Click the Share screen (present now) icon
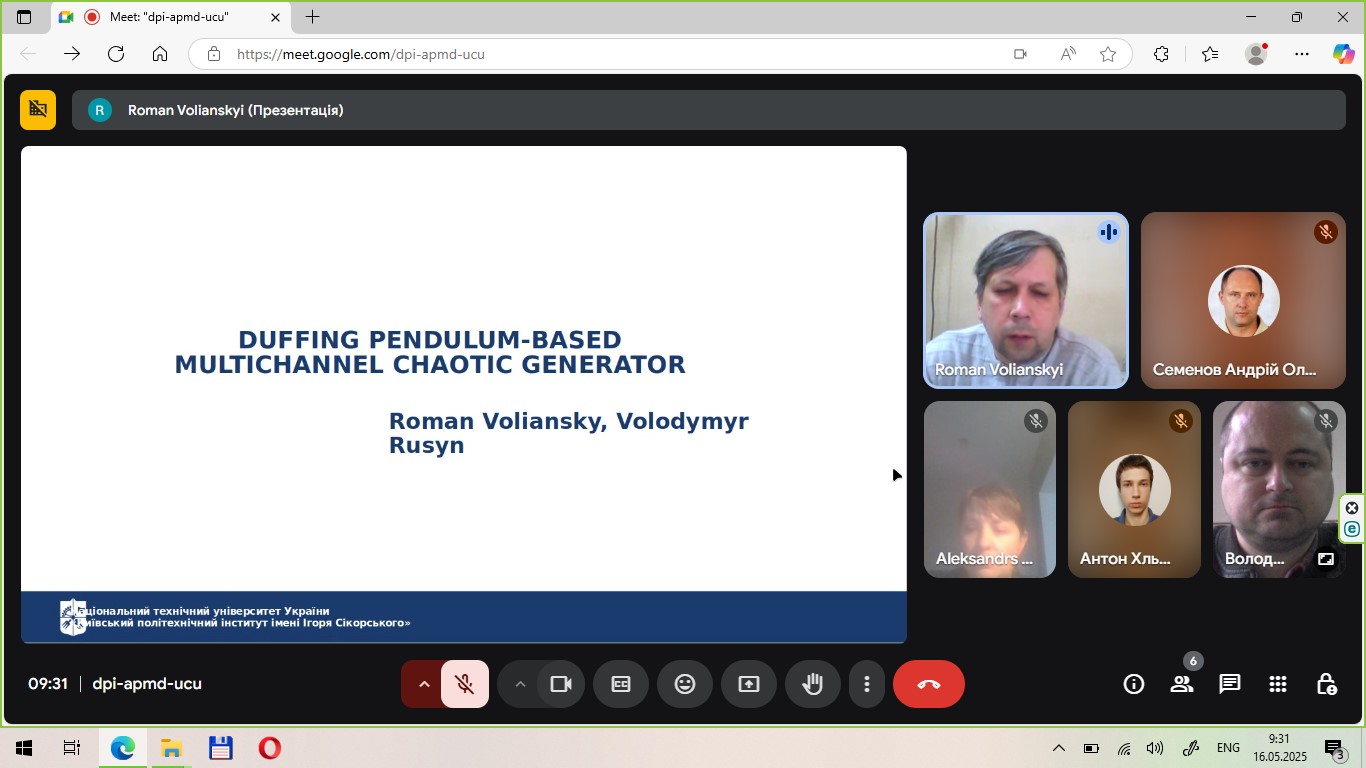 click(x=749, y=684)
